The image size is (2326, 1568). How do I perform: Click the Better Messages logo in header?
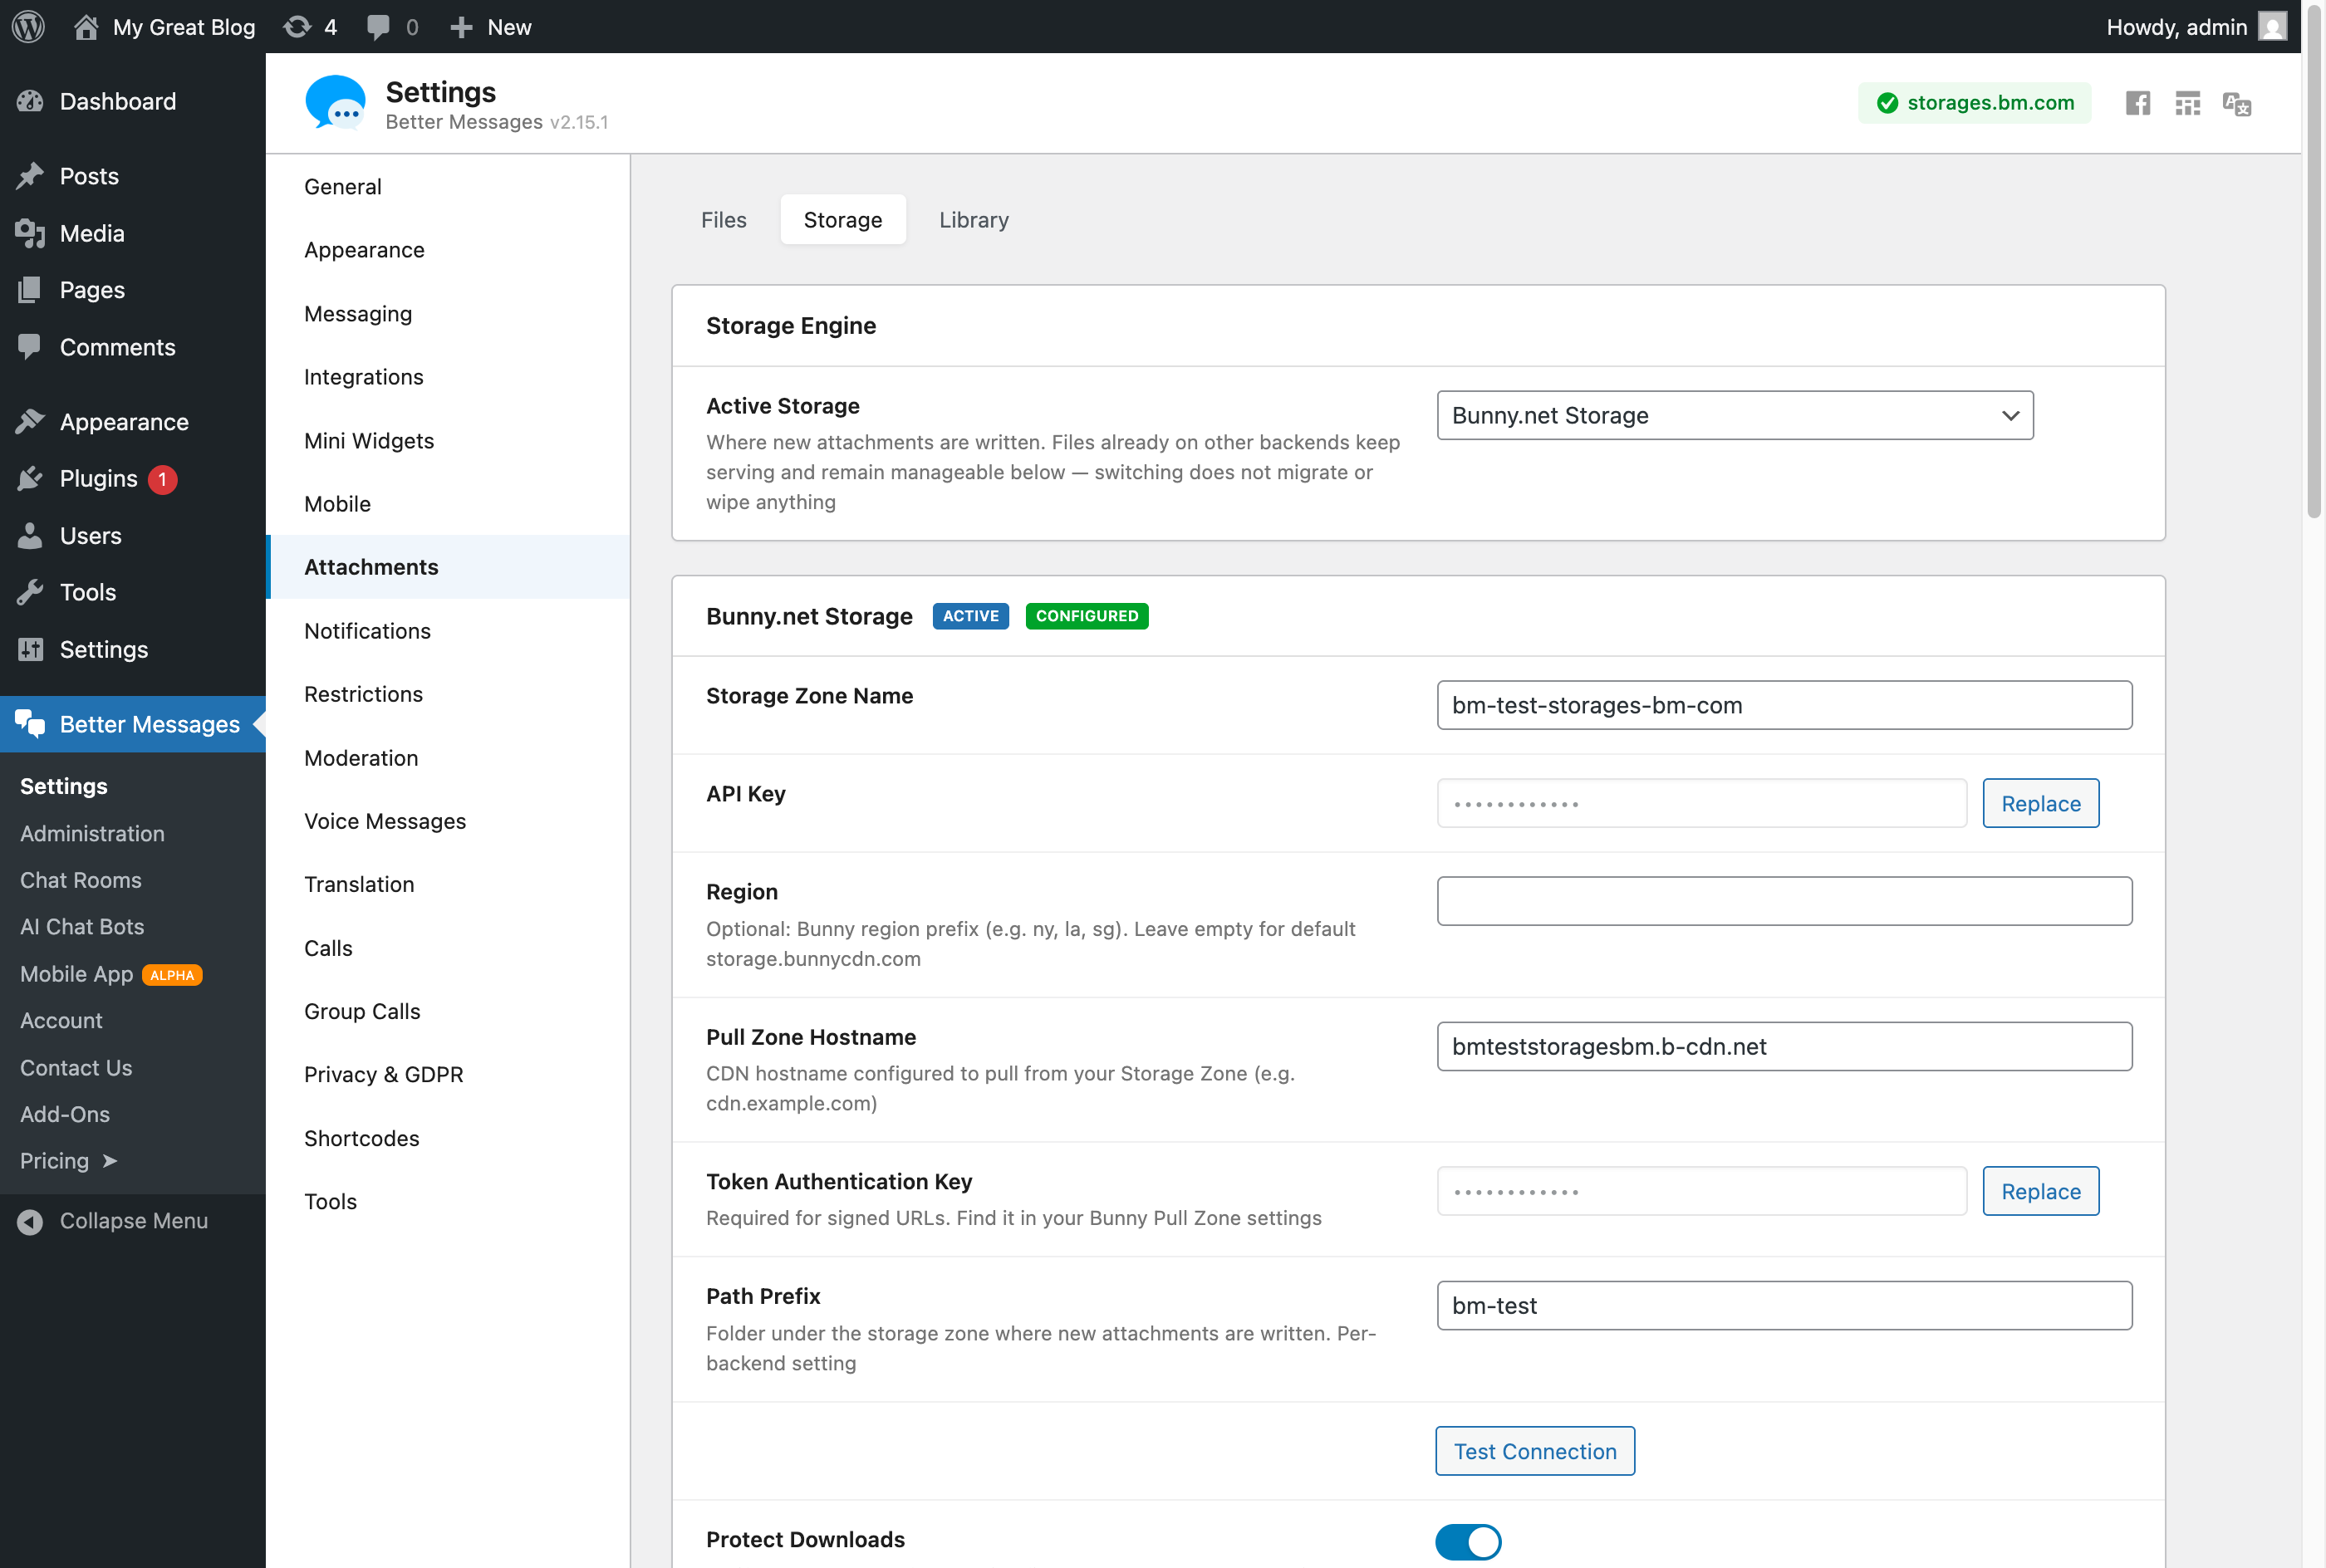coord(335,103)
